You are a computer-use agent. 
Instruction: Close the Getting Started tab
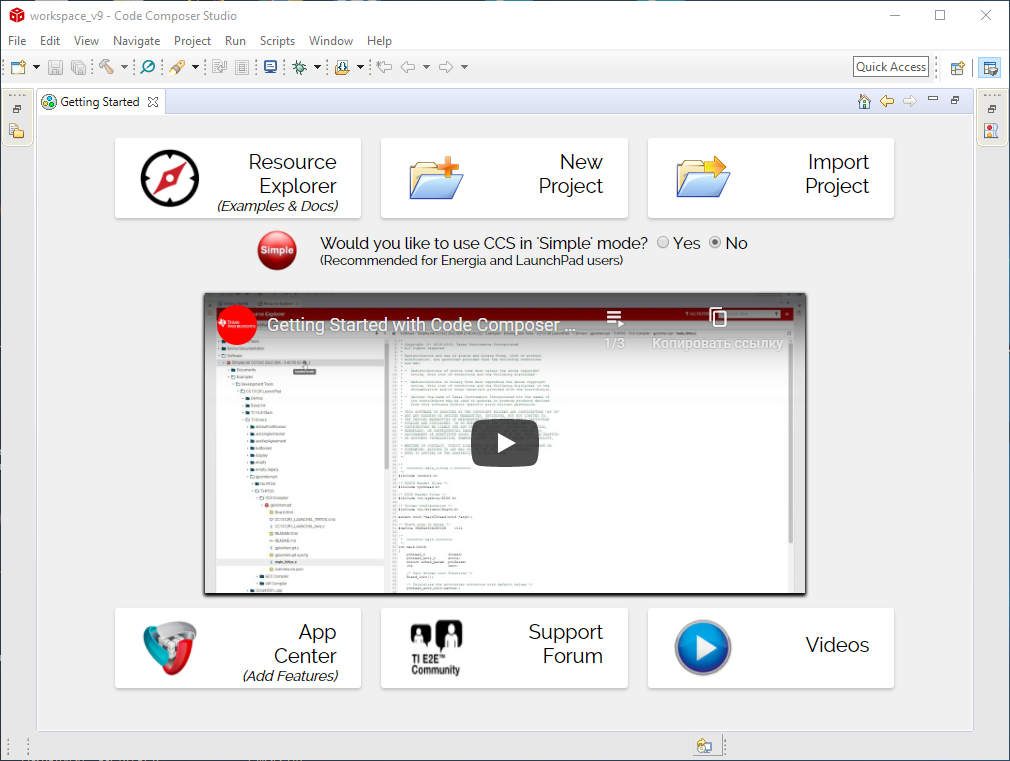tap(153, 102)
